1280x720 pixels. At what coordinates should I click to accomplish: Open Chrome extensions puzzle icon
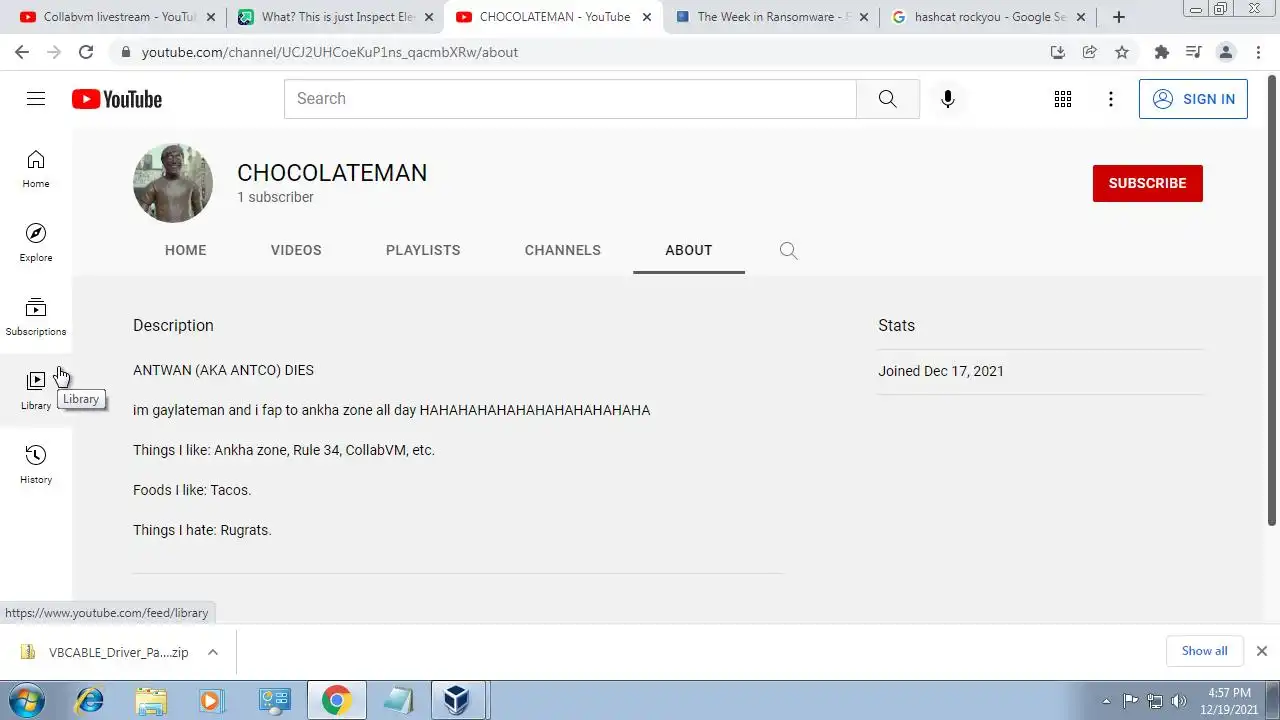pos(1162,52)
